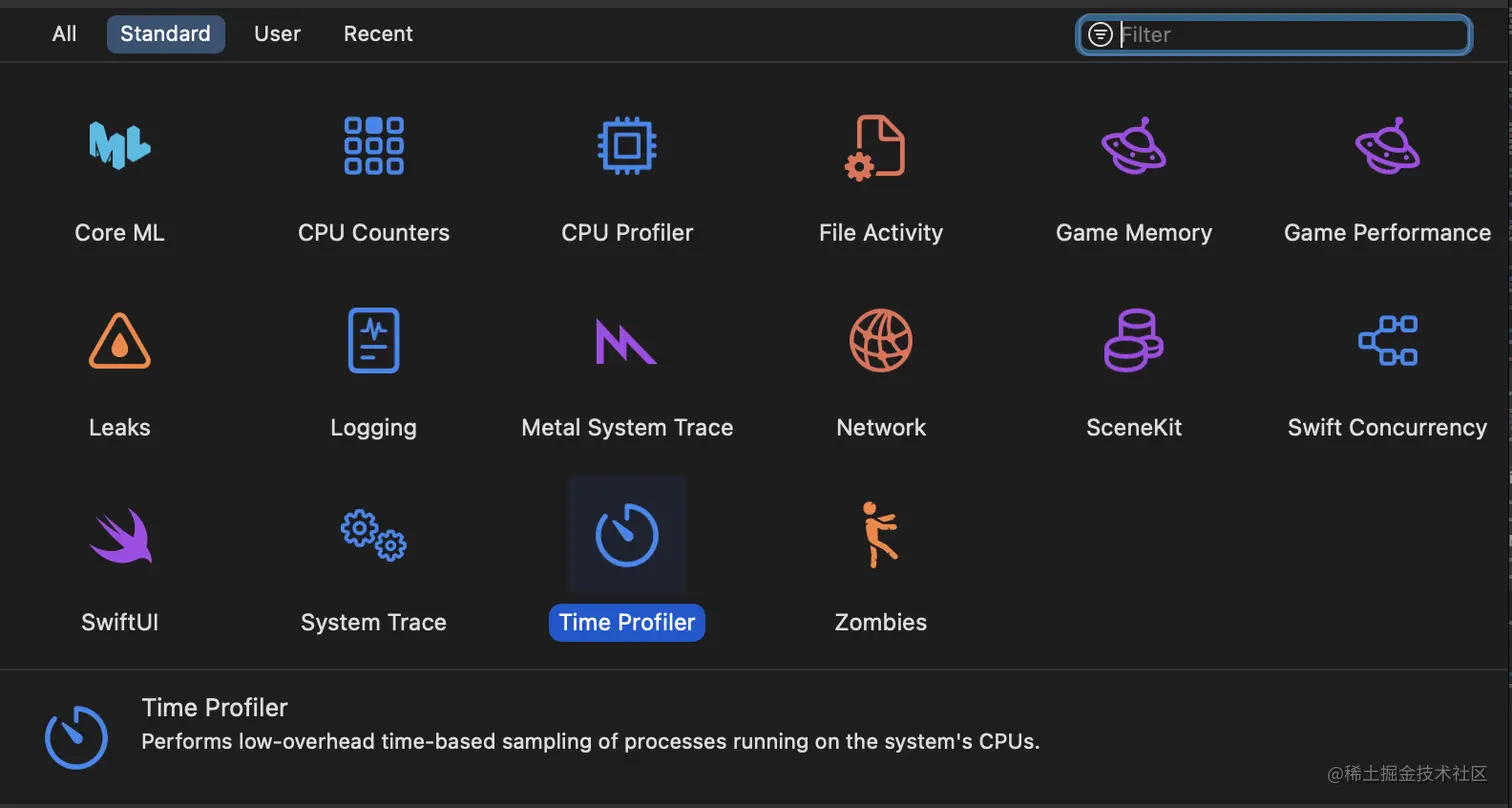Choose the Game Performance UFO icon

tap(1387, 146)
